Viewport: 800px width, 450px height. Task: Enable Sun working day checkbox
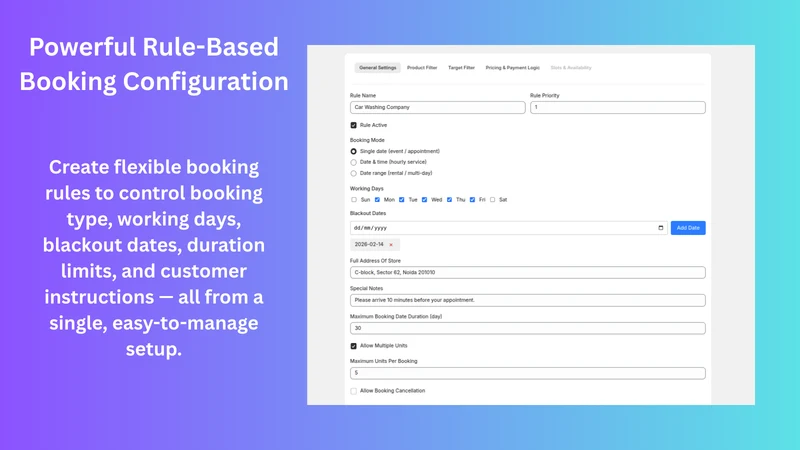coord(354,200)
